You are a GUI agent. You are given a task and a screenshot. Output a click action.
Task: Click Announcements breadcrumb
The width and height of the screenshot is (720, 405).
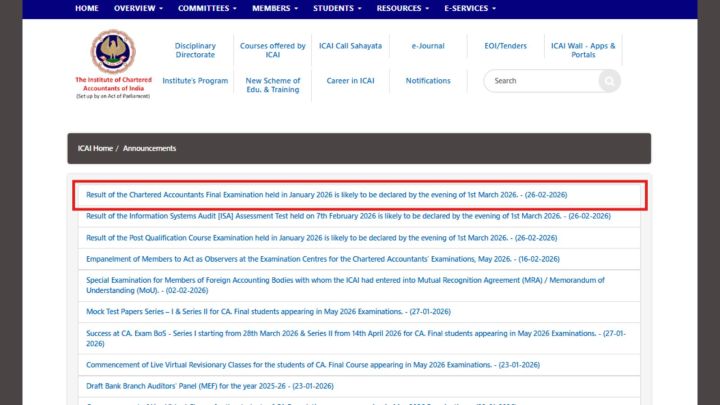pyautogui.click(x=149, y=148)
